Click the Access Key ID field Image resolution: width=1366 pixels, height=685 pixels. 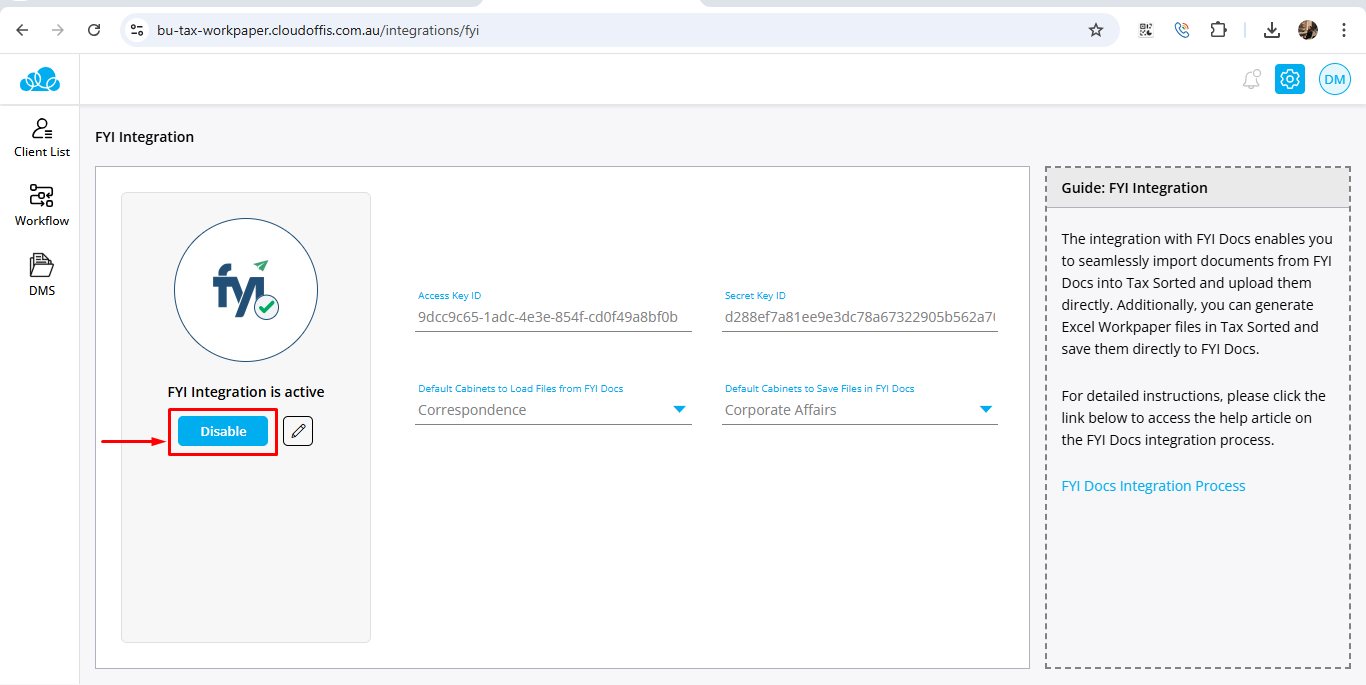(x=553, y=317)
